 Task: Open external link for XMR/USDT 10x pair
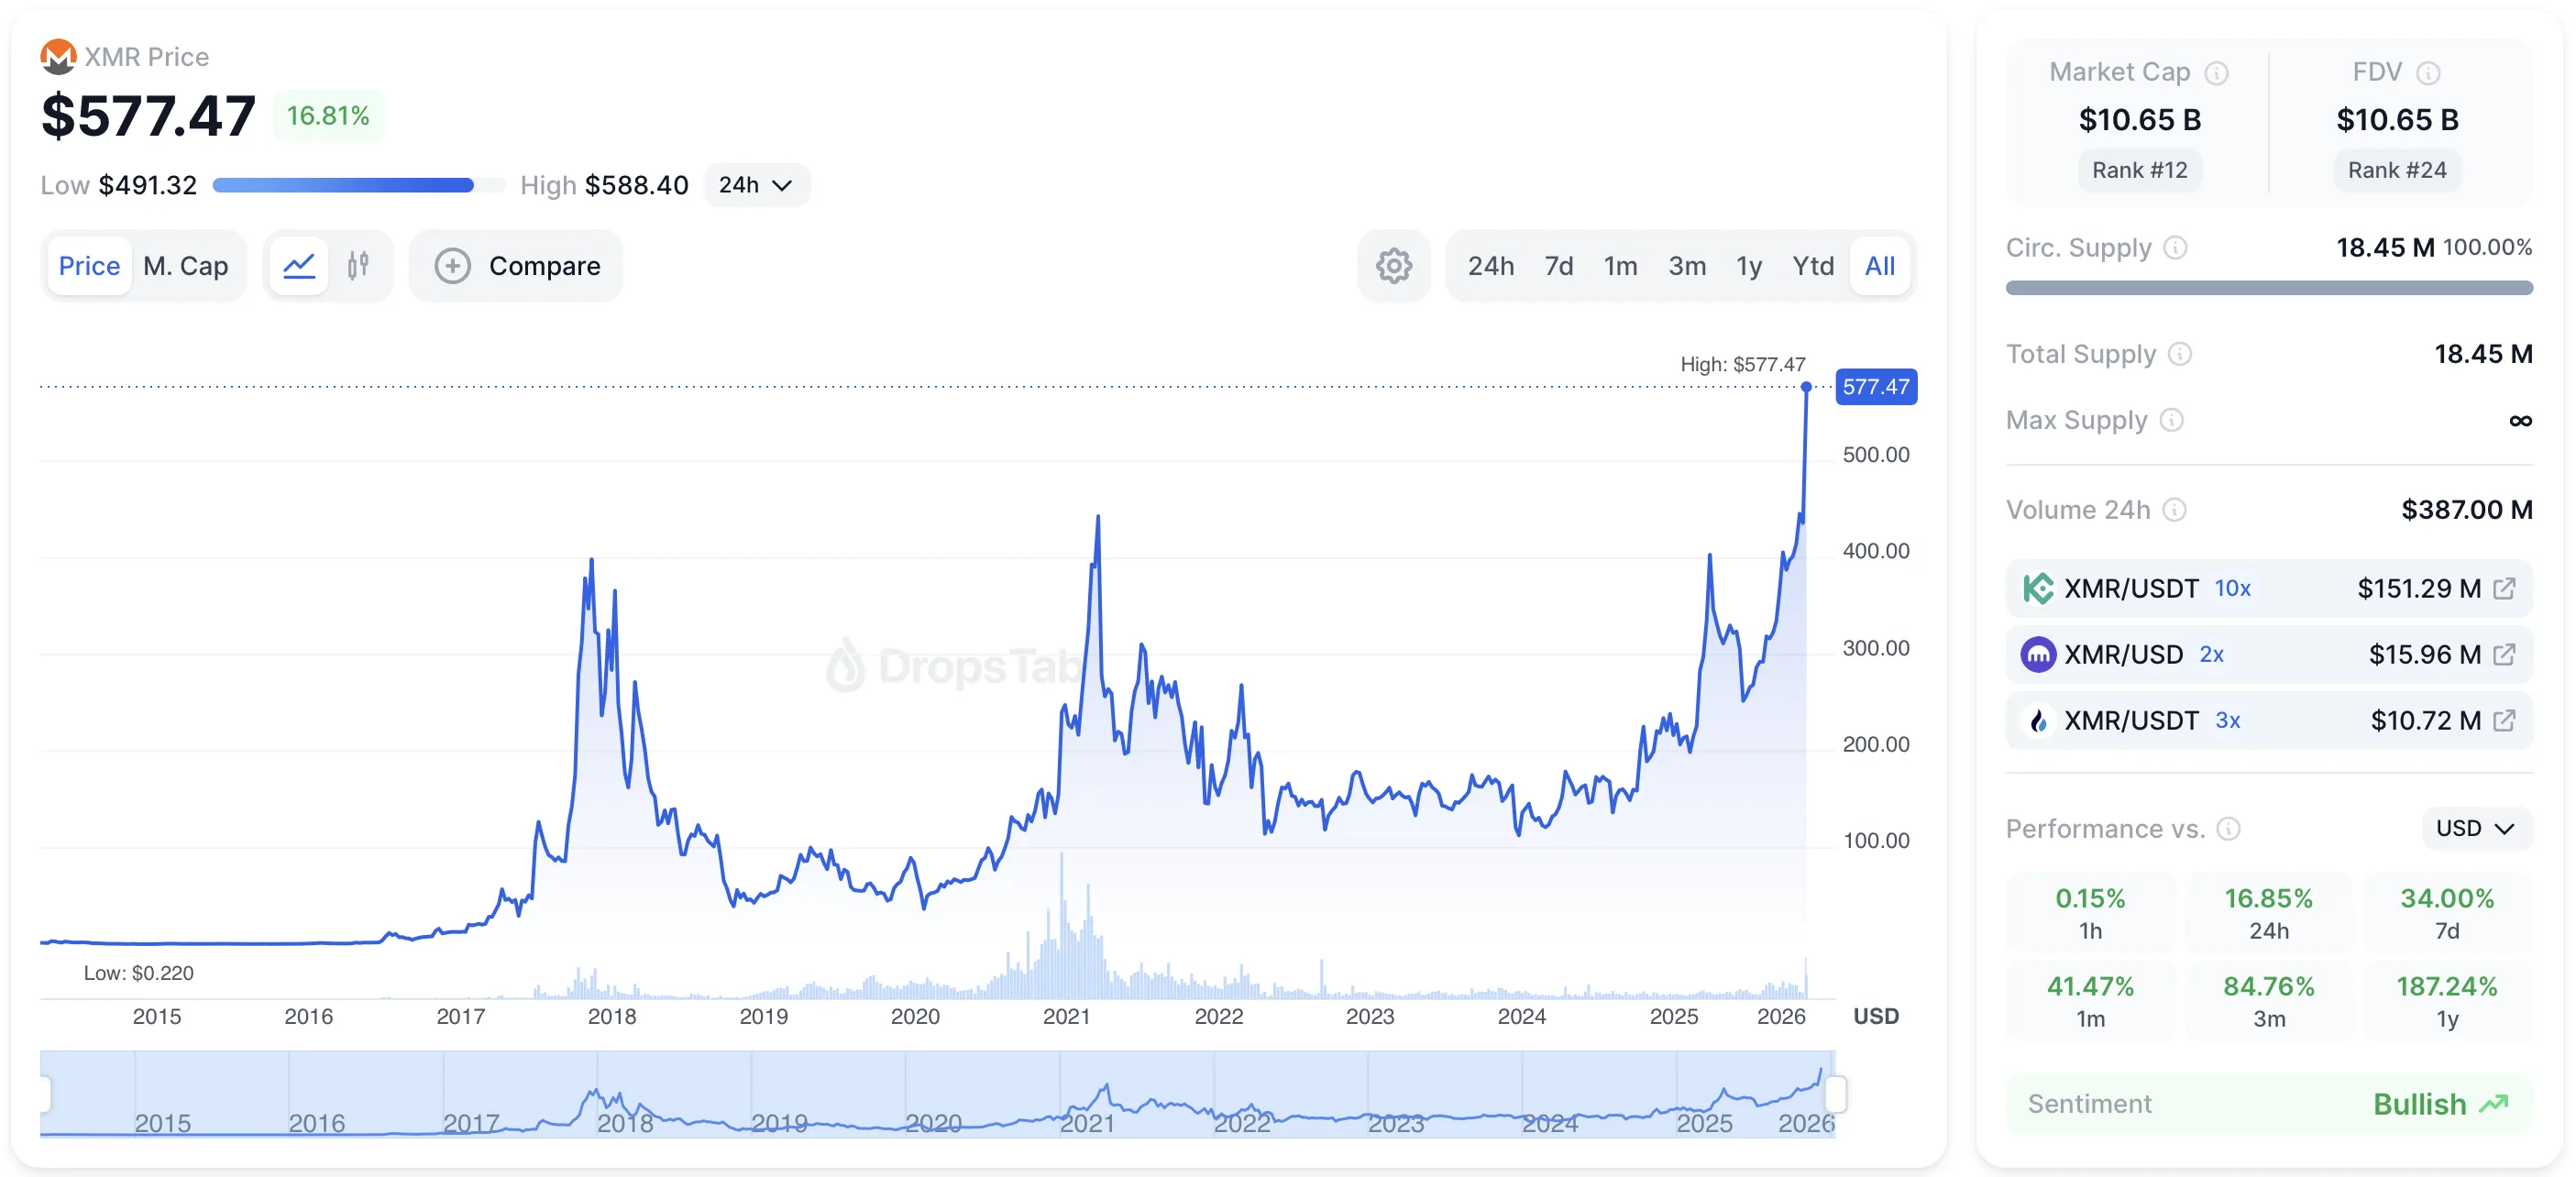pos(2504,588)
